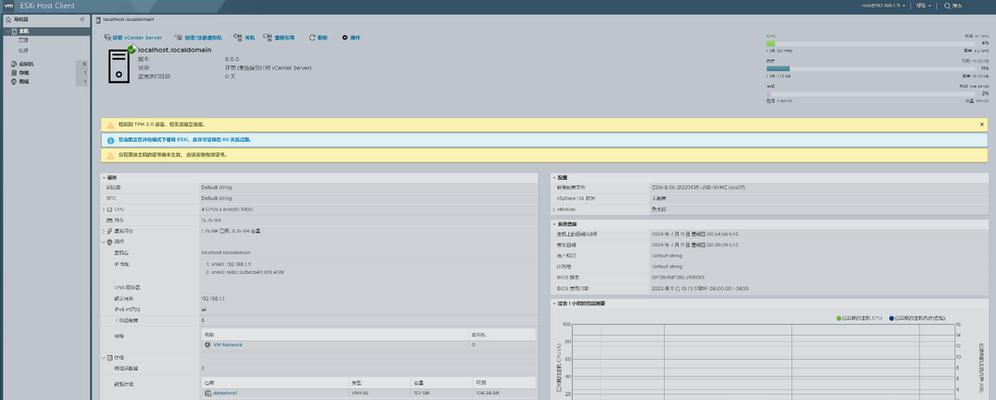Click Create/Register VM button

198,38
